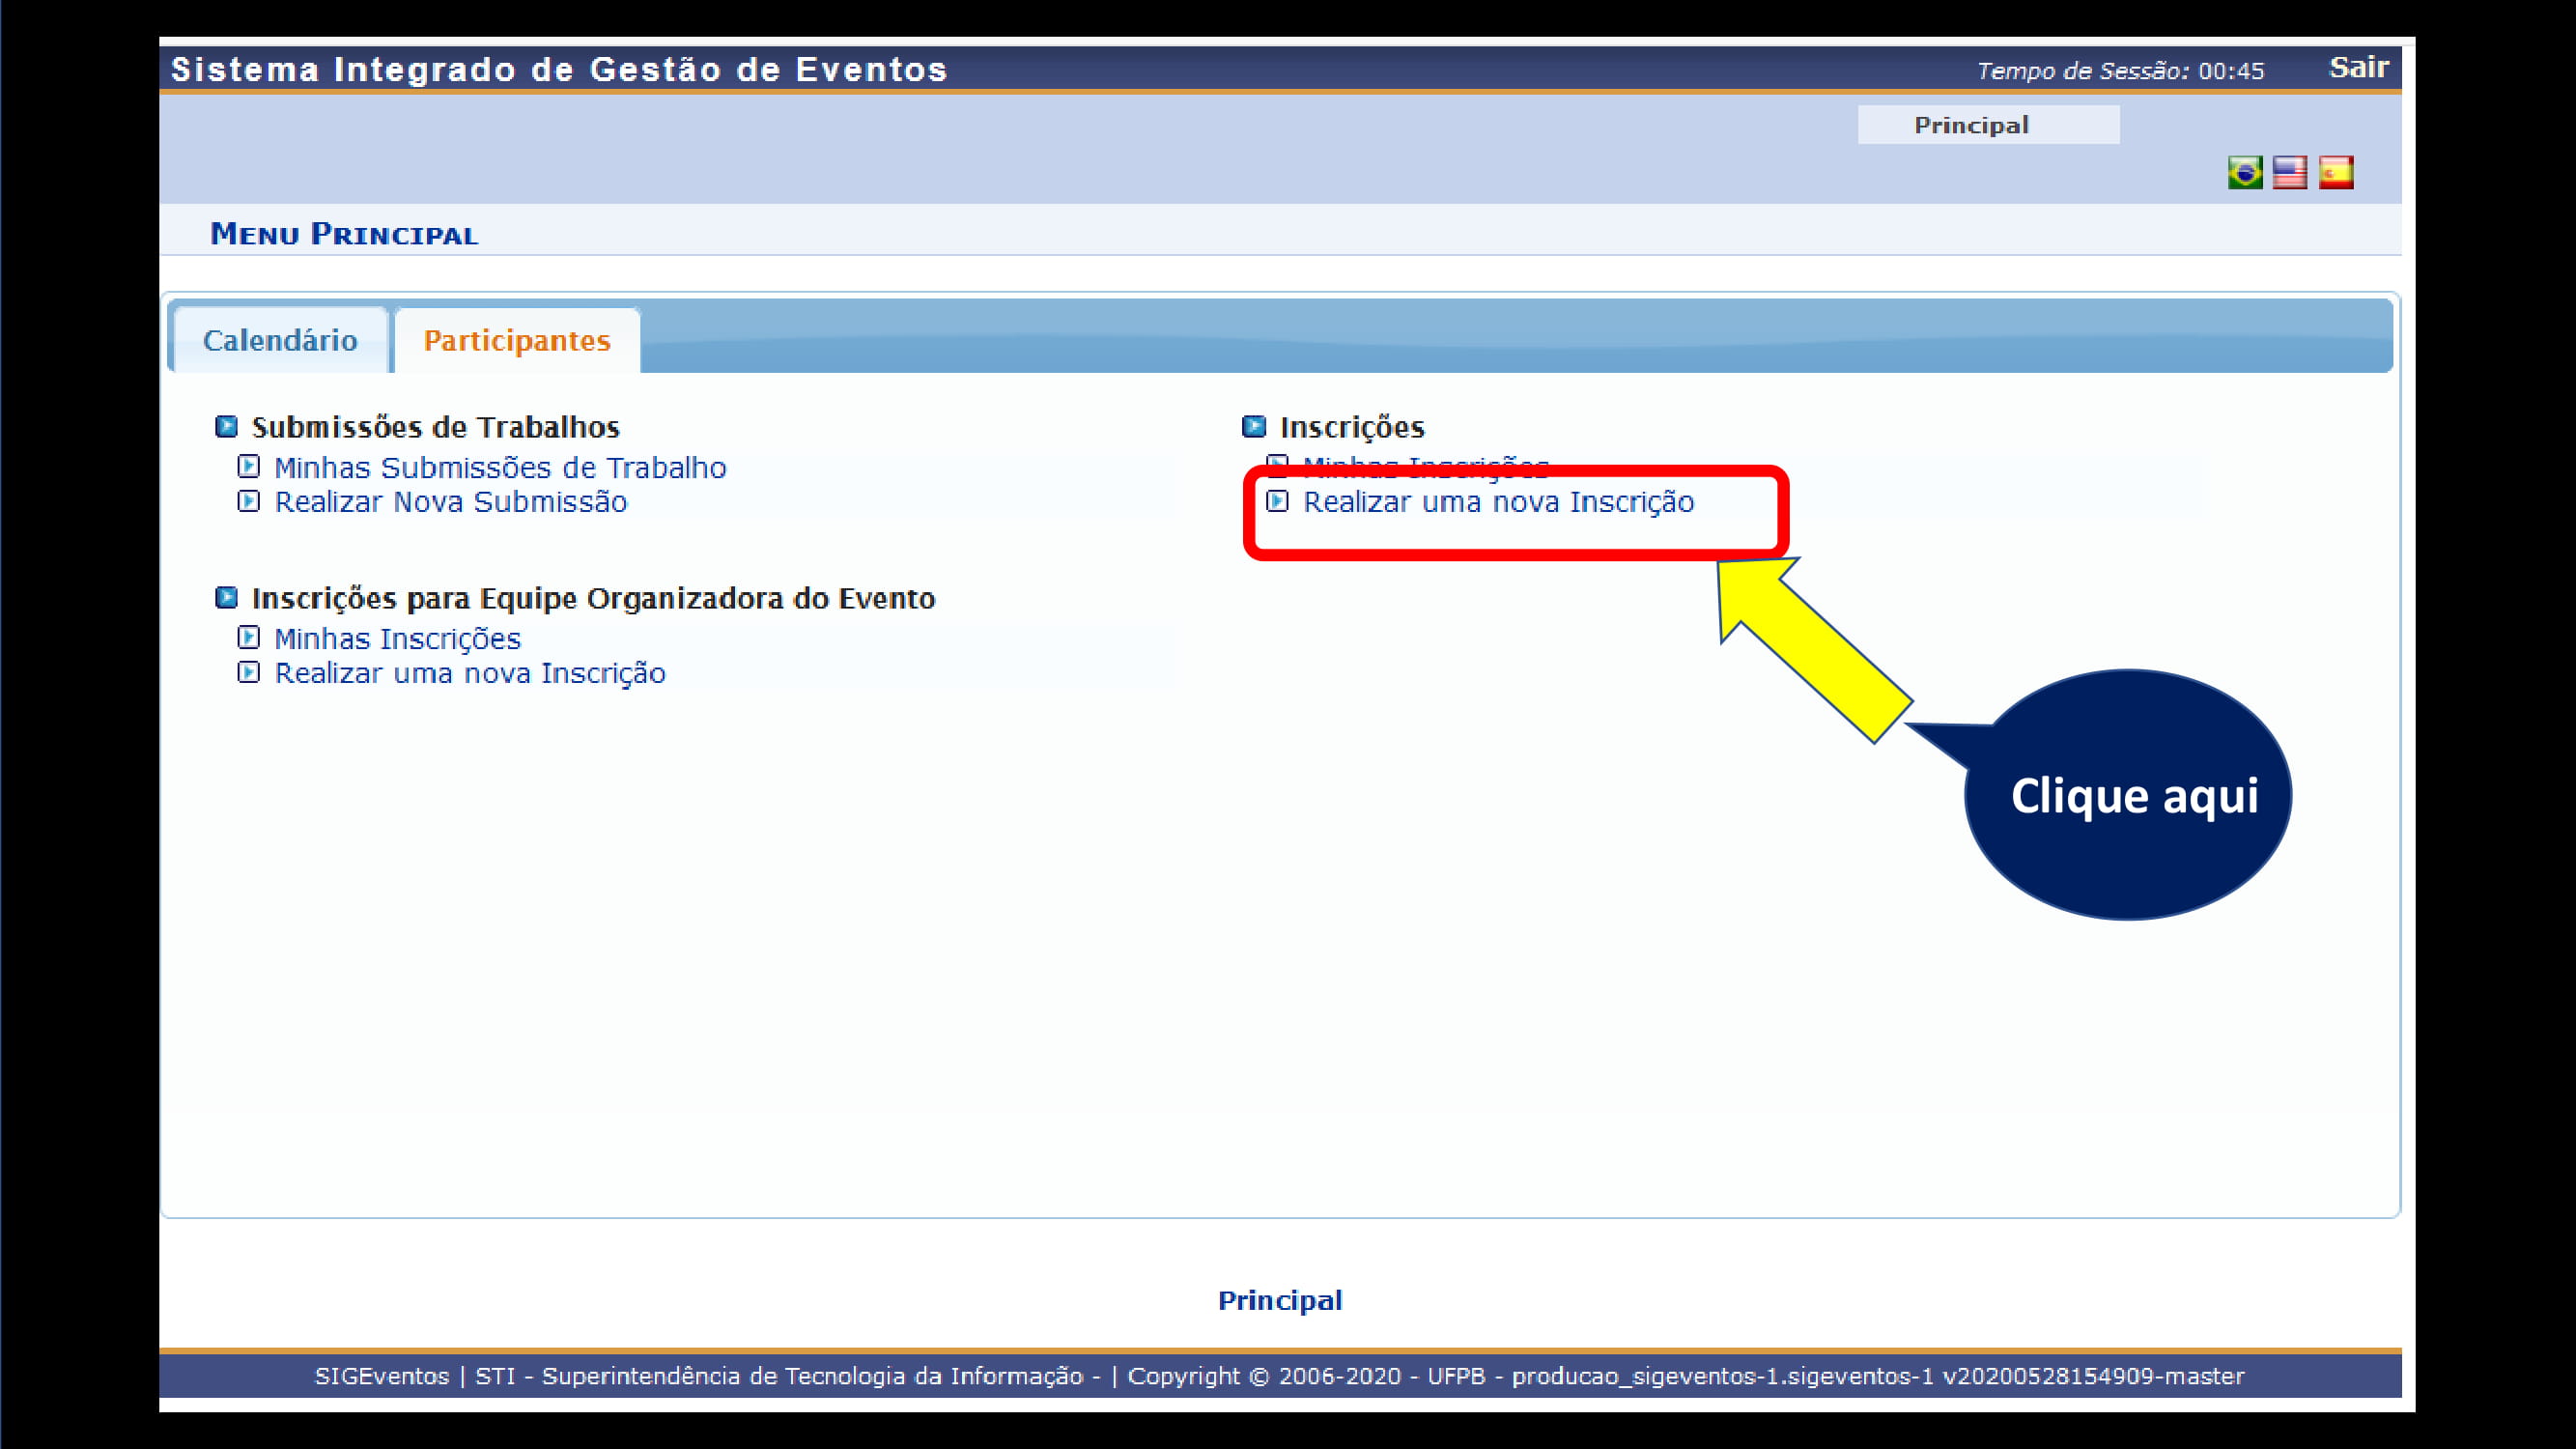Click Realizar uma nova Inscrição for Equipe Organizadora
This screenshot has width=2576, height=1449.
tap(470, 673)
